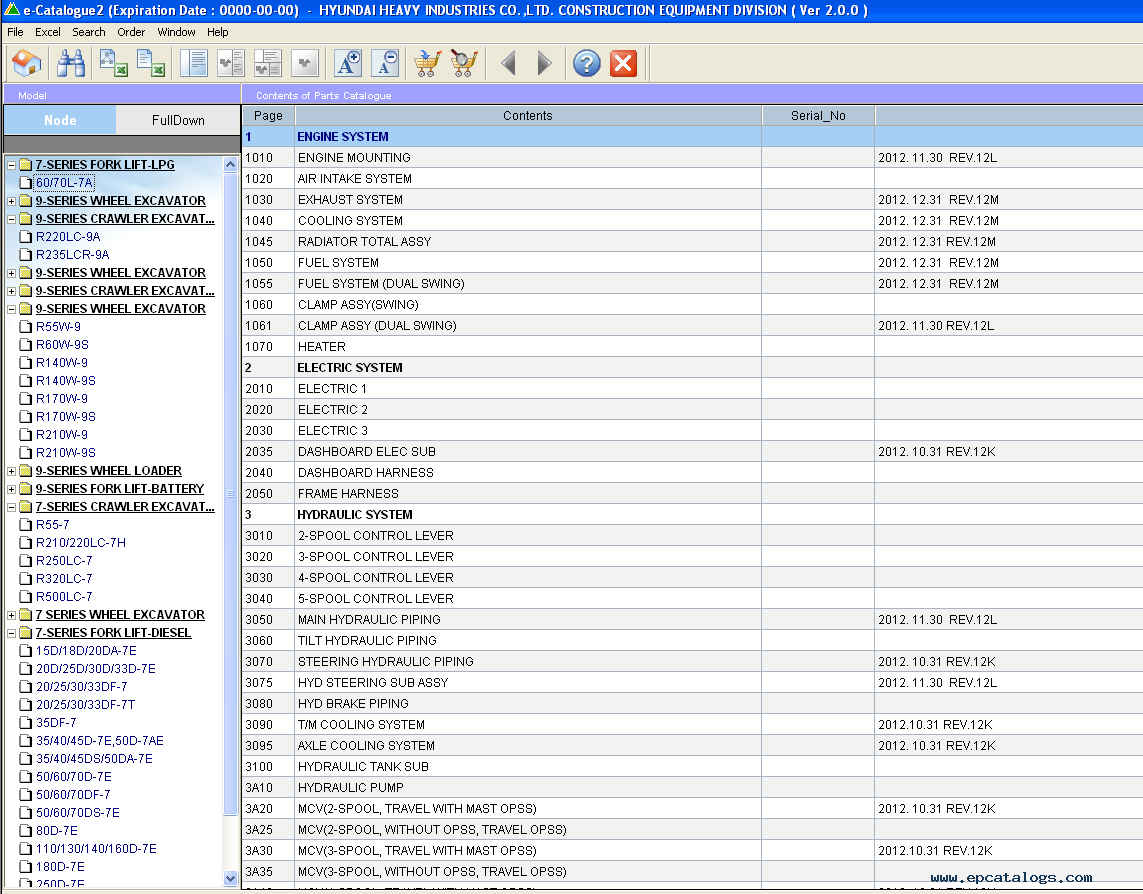The image size is (1143, 894).
Task: Collapse the 7-SERIES FORK LIFT-LPG folder
Action: (x=12, y=165)
